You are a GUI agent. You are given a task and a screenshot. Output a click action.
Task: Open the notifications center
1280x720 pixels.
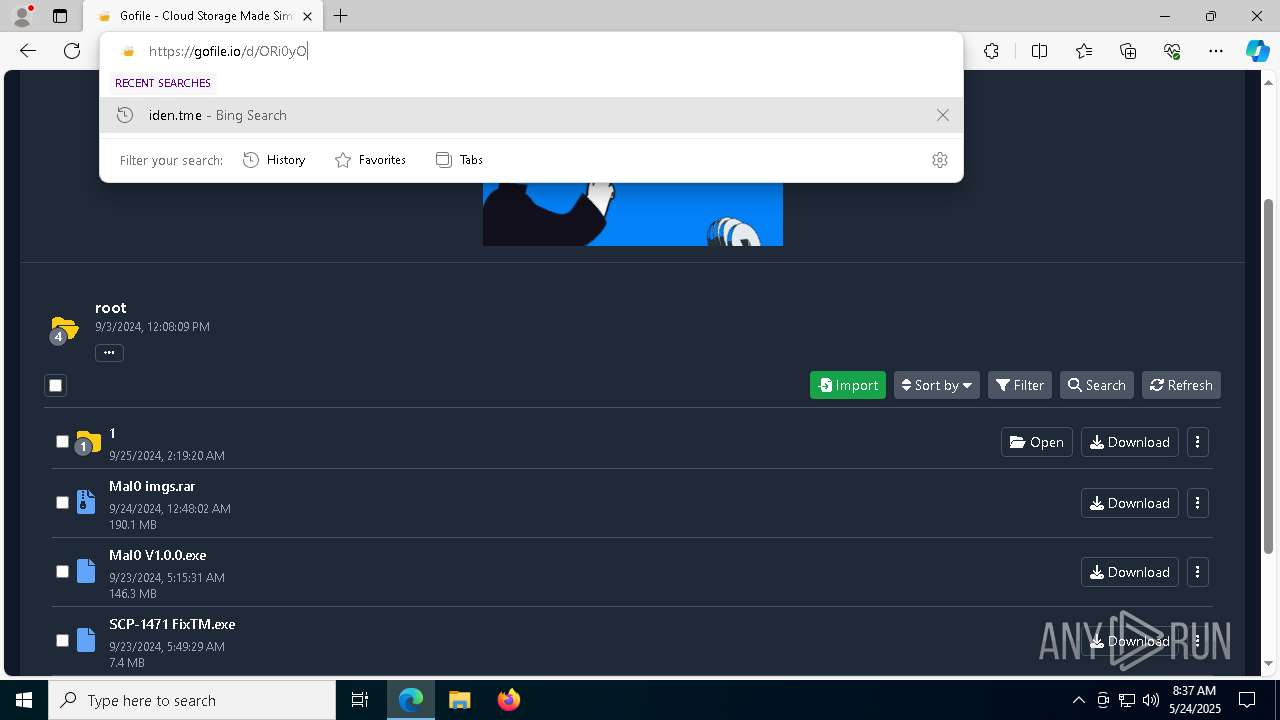tap(1247, 700)
